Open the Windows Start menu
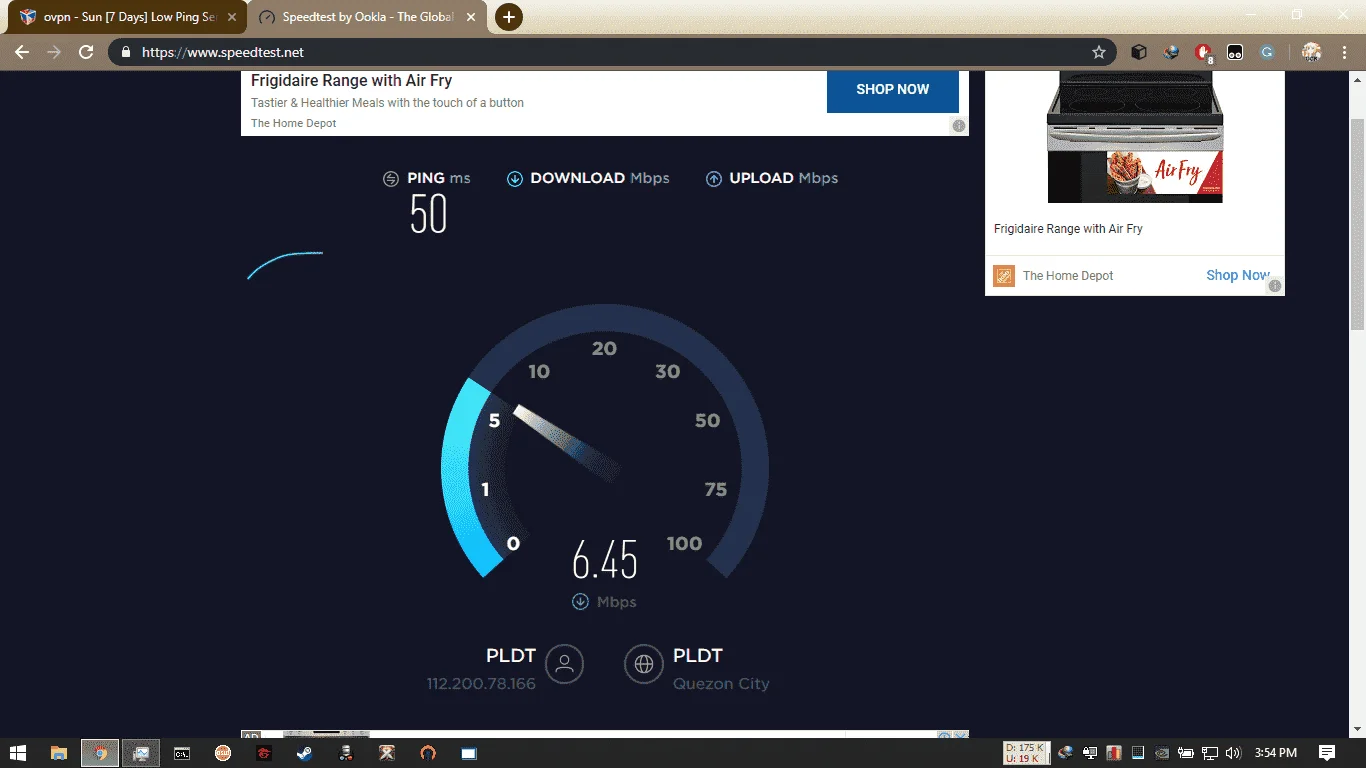This screenshot has height=768, width=1366. tap(18, 753)
